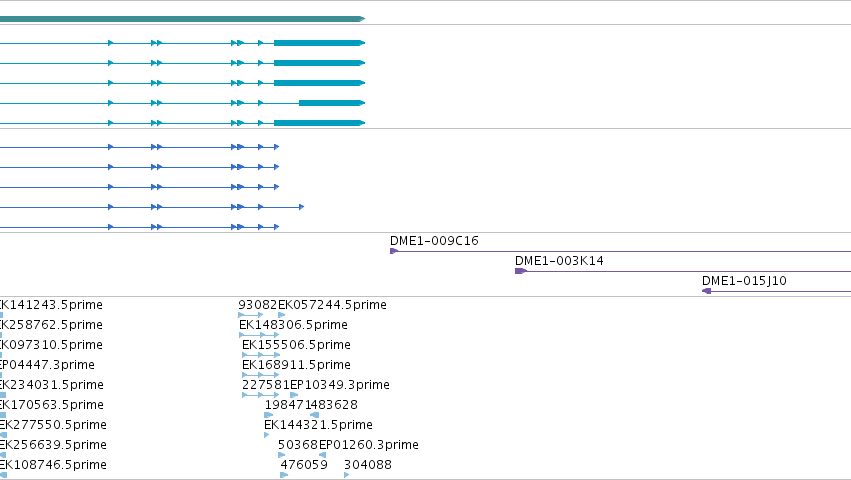Select the shorter terminal exon of fourth transcript
Image resolution: width=851 pixels, height=480 pixels.
pyautogui.click(x=332, y=103)
